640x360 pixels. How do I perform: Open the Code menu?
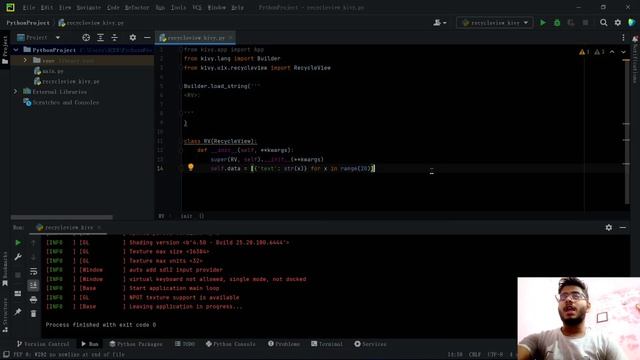point(113,7)
